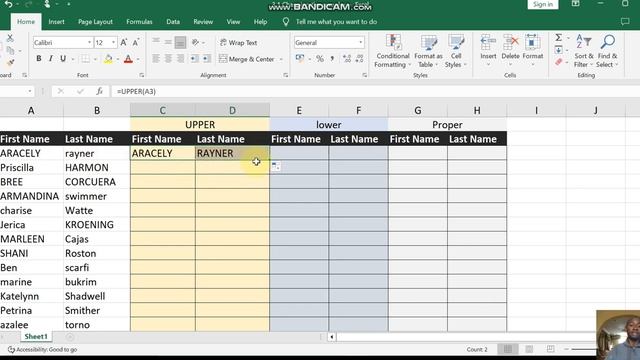640x360 pixels.
Task: Click the Auto Fill Options icon
Action: point(276,166)
